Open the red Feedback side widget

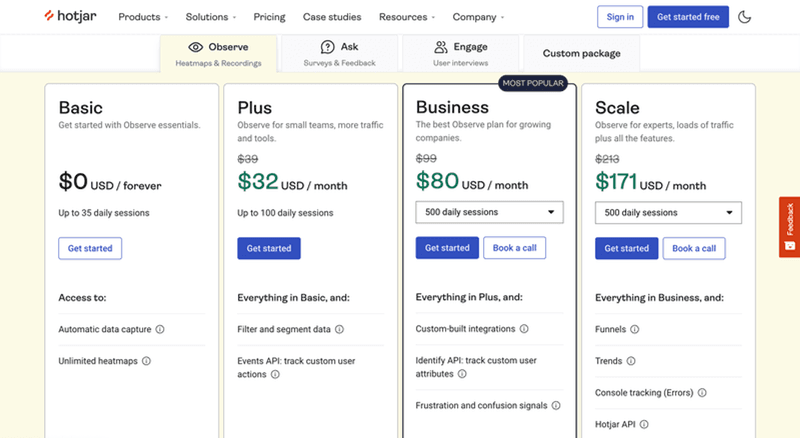click(x=790, y=227)
